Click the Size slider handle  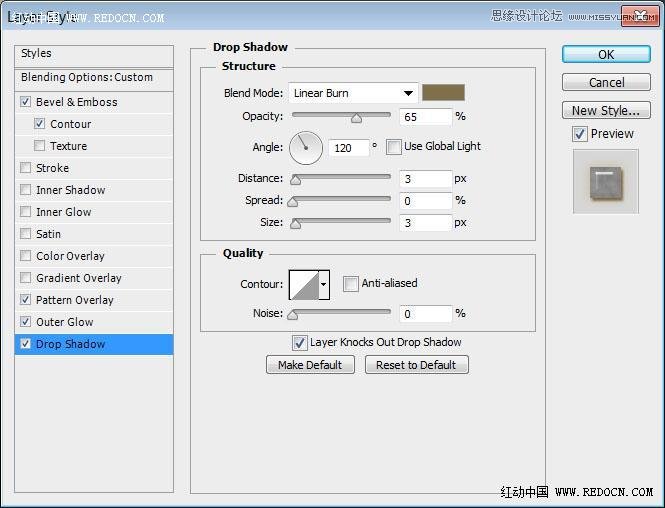click(296, 224)
